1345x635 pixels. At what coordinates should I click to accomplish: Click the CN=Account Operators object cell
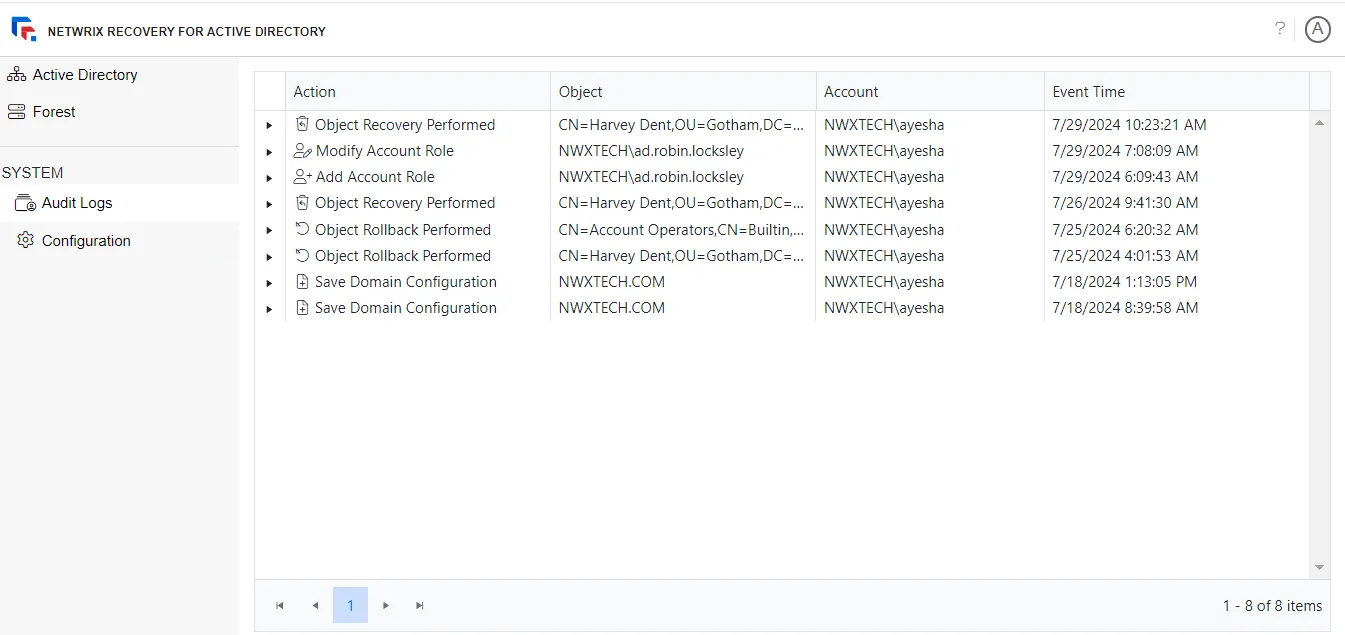click(683, 229)
